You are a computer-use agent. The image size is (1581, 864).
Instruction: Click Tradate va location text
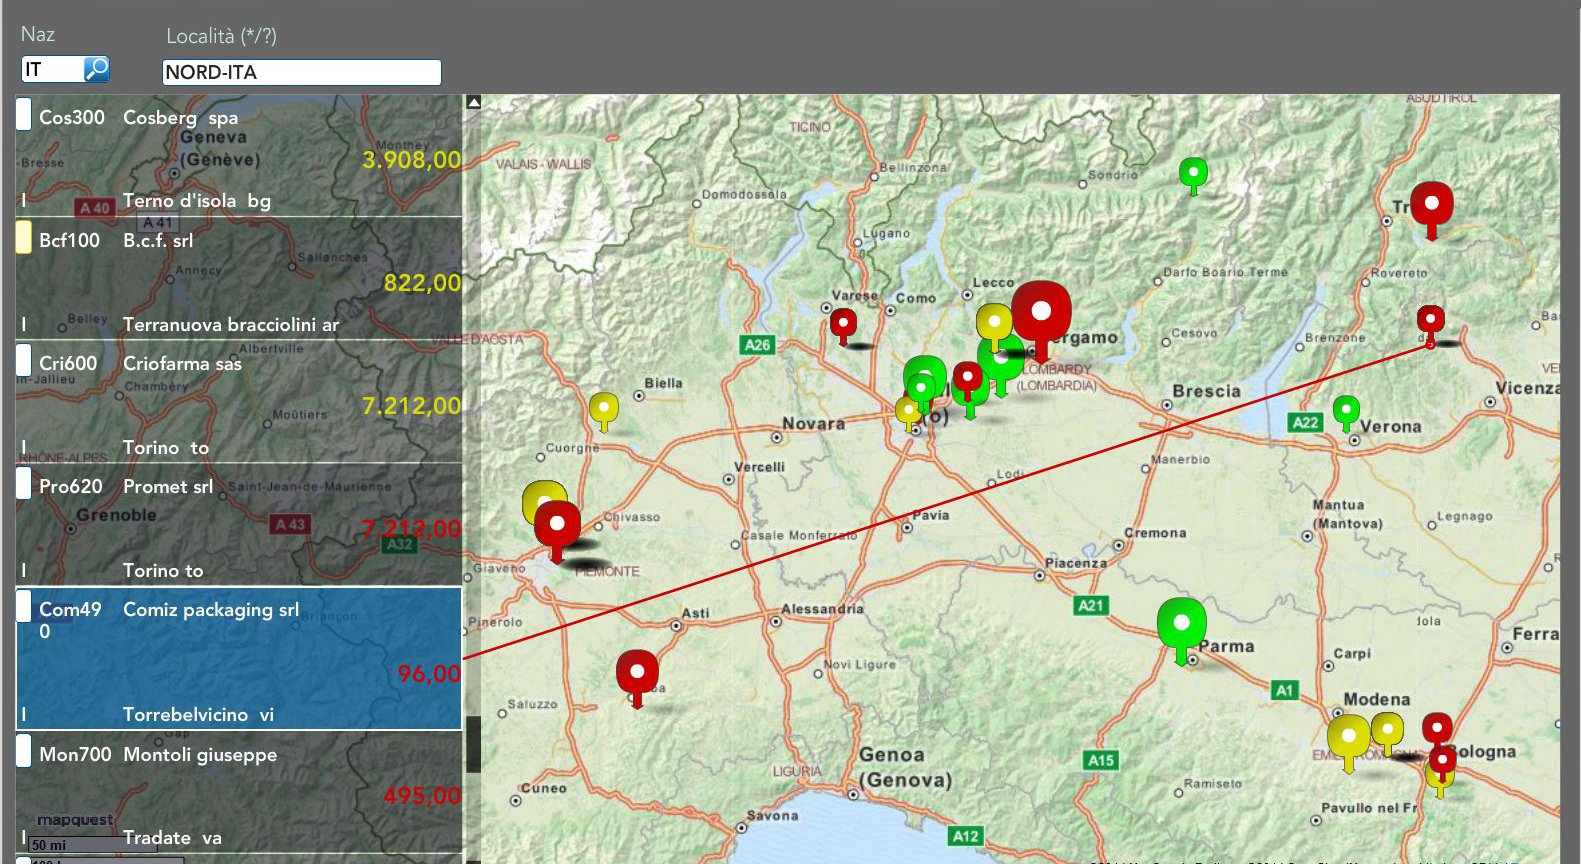[x=172, y=838]
